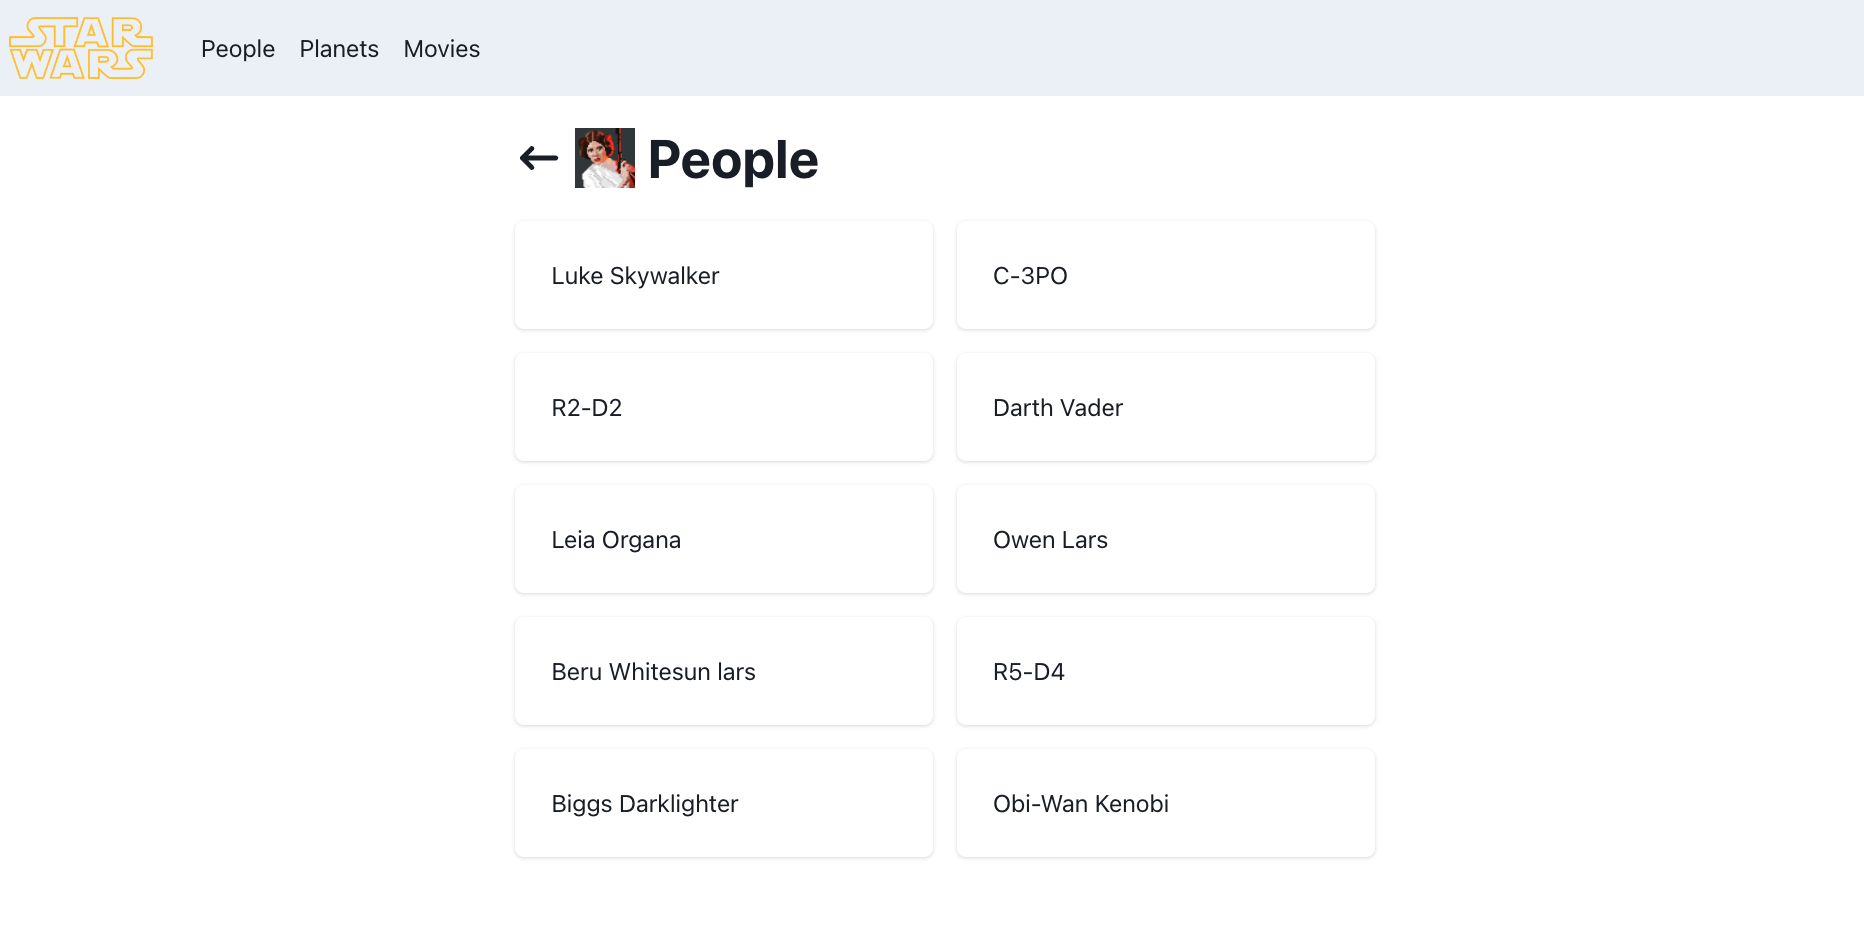This screenshot has width=1864, height=939.
Task: View the R2-D2 card
Action: tap(724, 407)
